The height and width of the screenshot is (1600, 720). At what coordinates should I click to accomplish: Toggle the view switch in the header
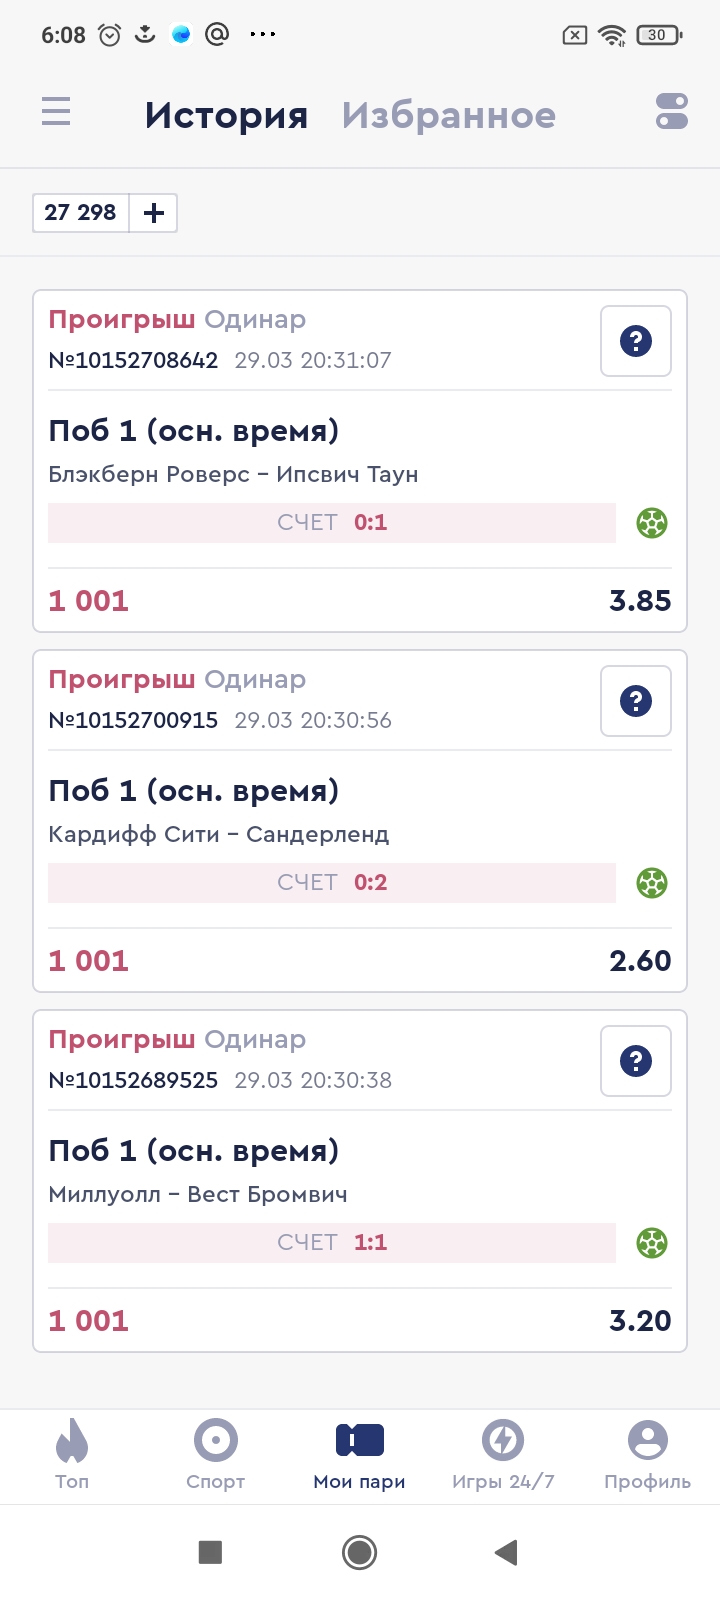pyautogui.click(x=672, y=111)
